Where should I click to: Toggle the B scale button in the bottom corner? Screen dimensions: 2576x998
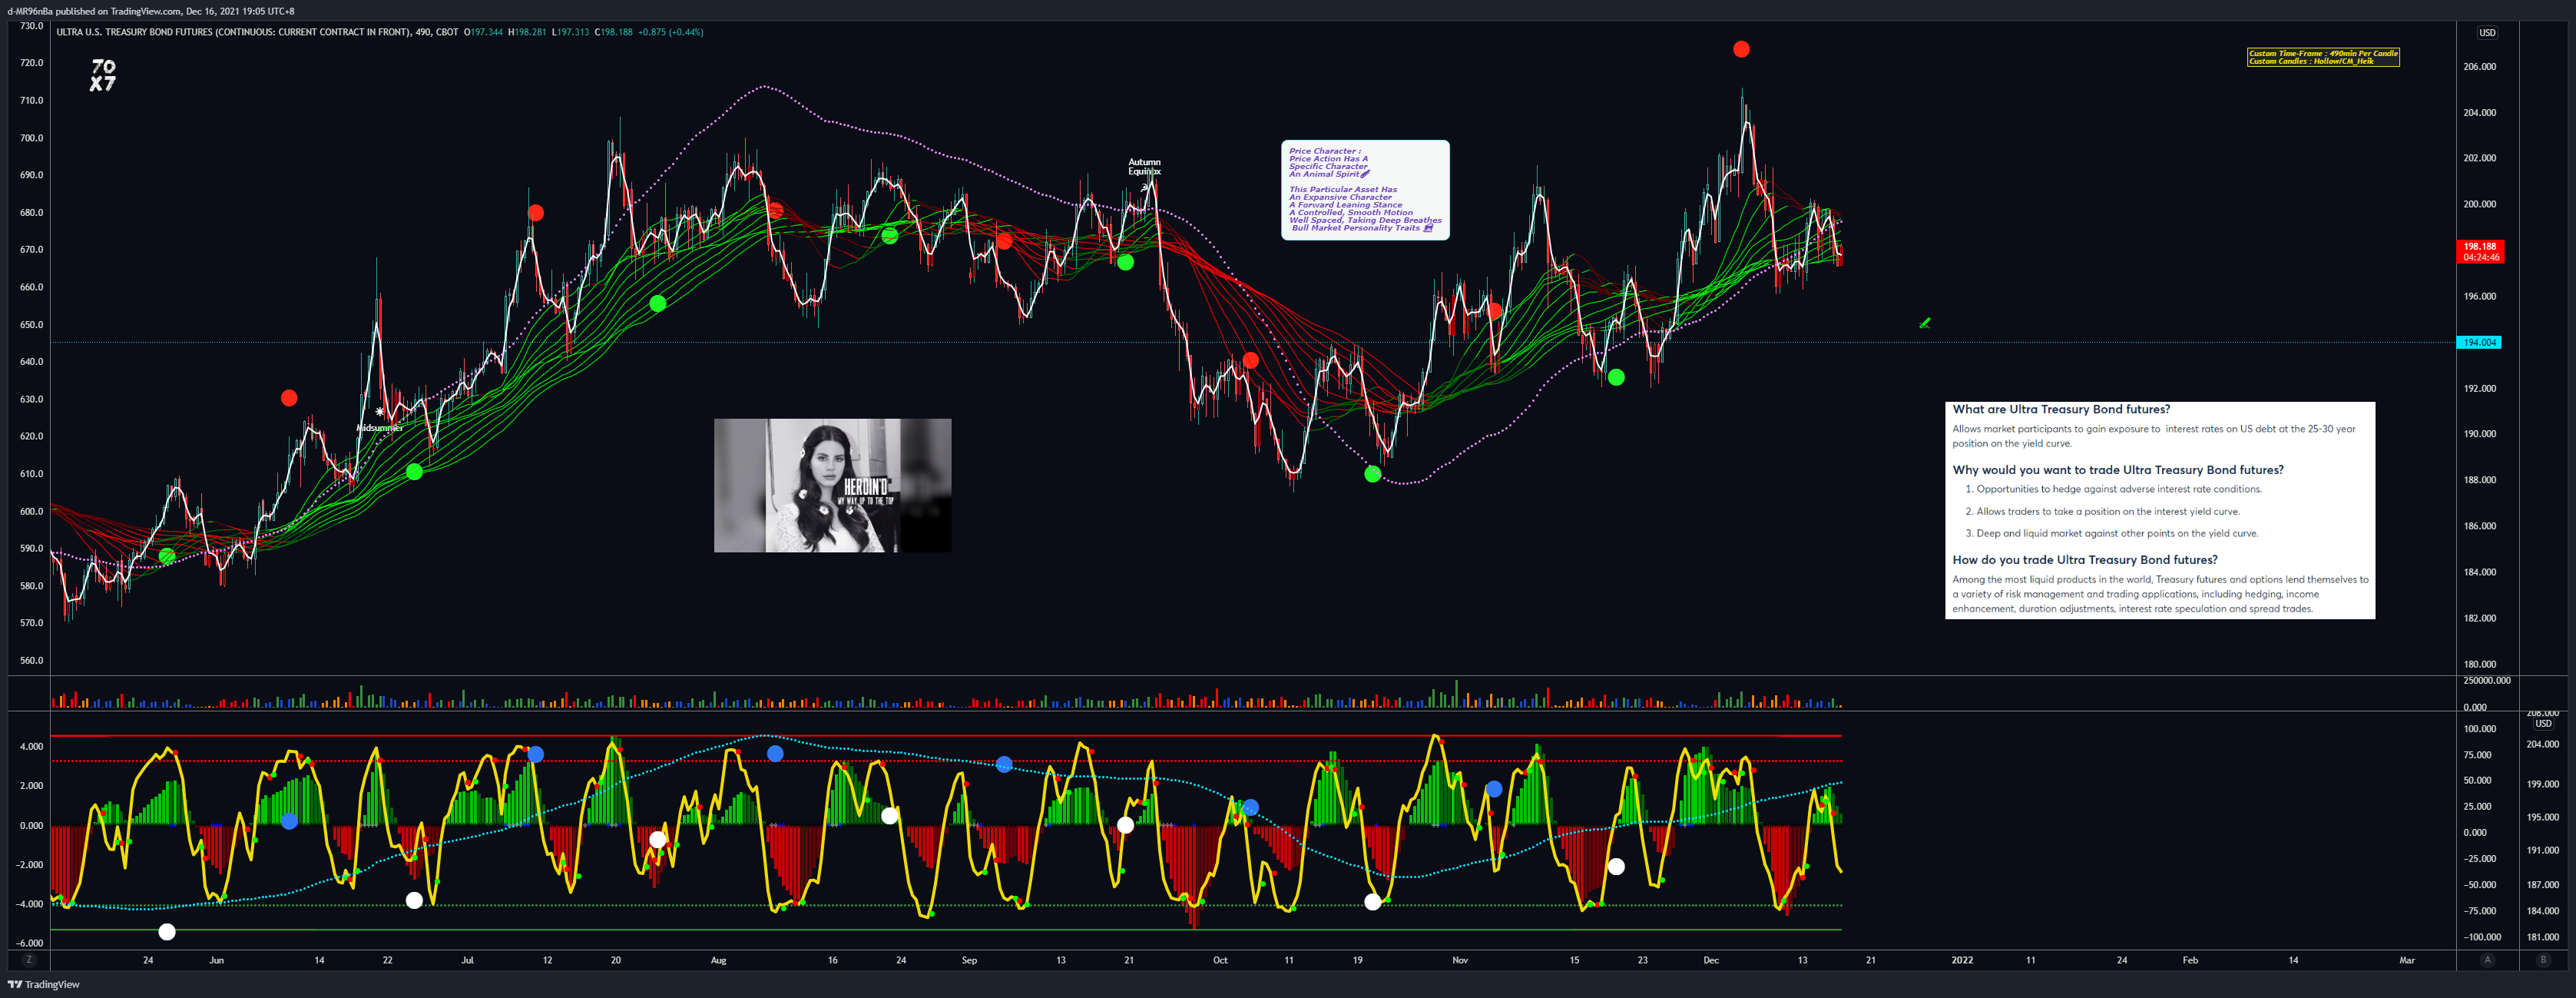[x=2543, y=960]
